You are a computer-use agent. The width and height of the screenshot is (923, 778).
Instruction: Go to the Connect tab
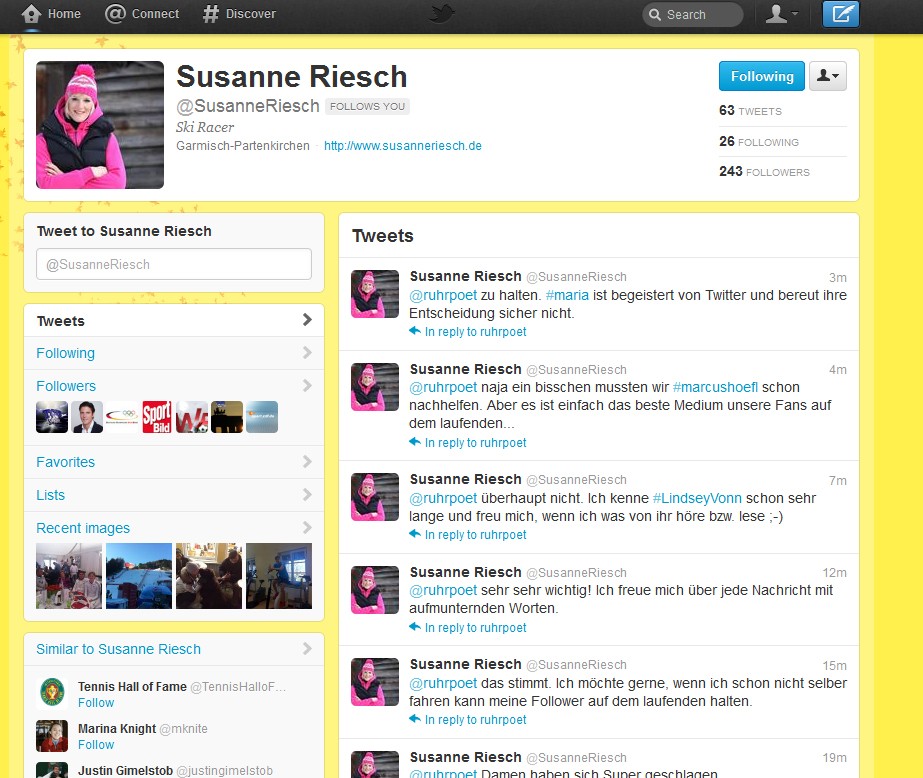click(142, 14)
